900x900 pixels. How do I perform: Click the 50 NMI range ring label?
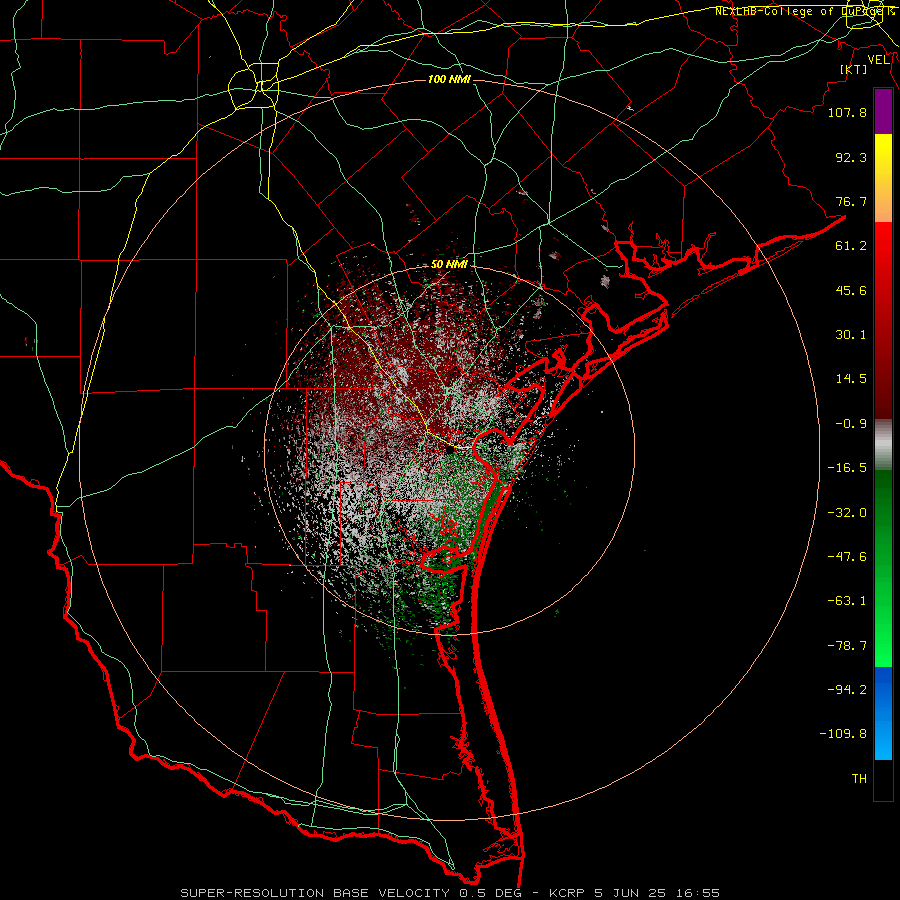click(449, 265)
